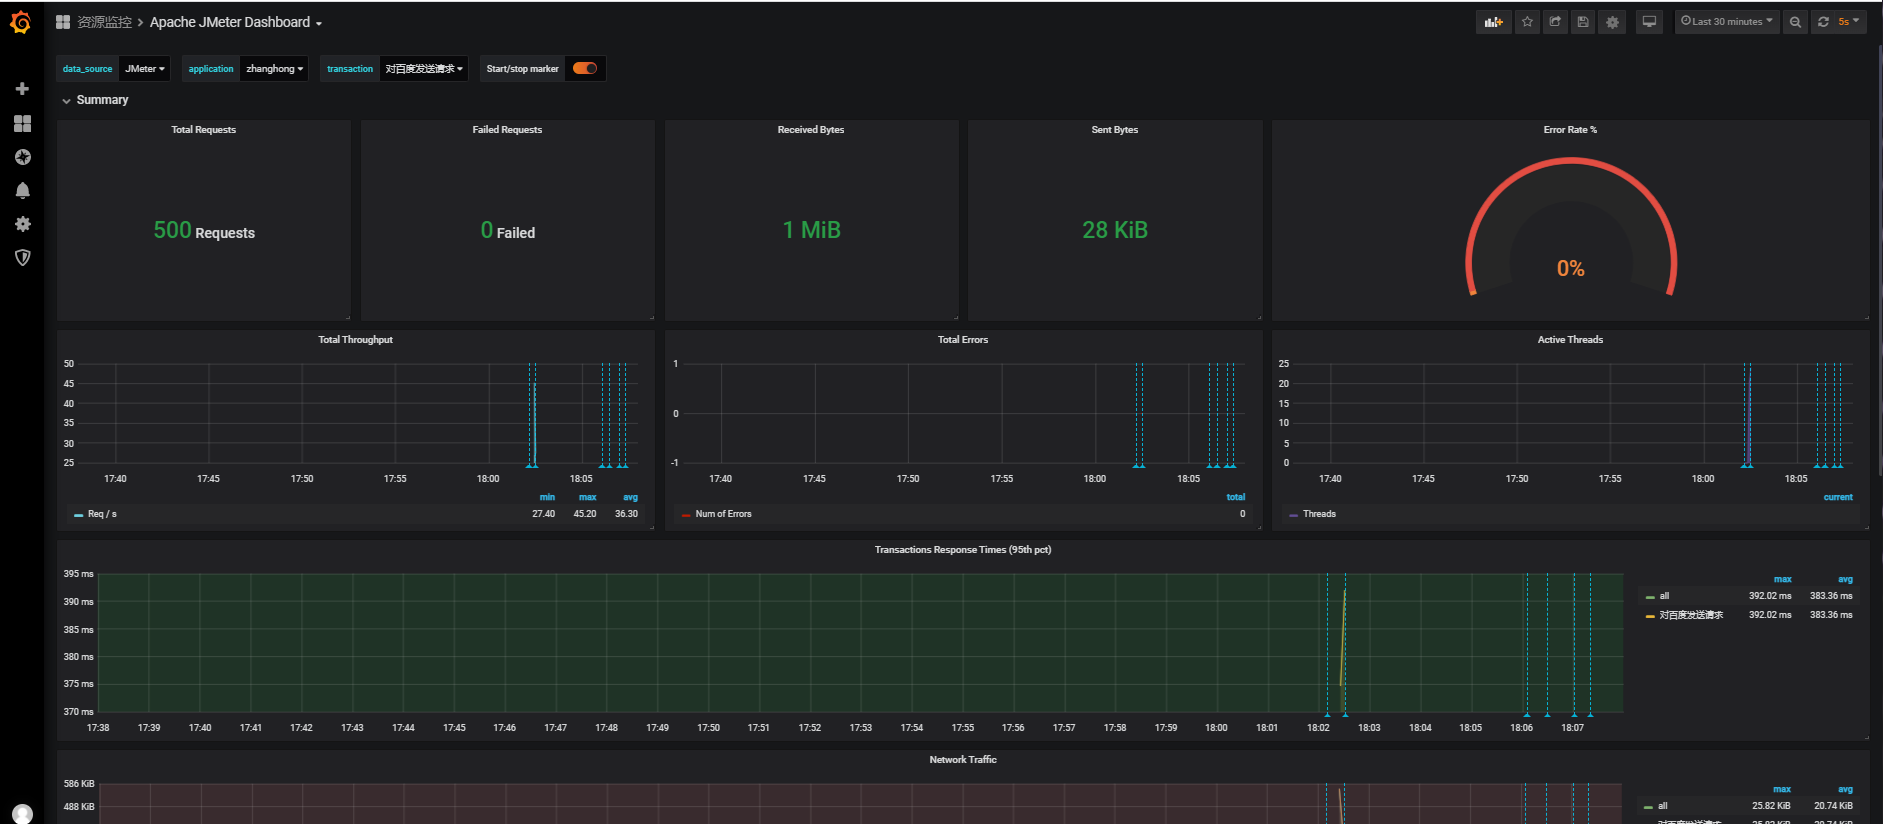This screenshot has height=824, width=1883.
Task: Sort Transactions Response Times legend by max
Action: coord(1783,579)
